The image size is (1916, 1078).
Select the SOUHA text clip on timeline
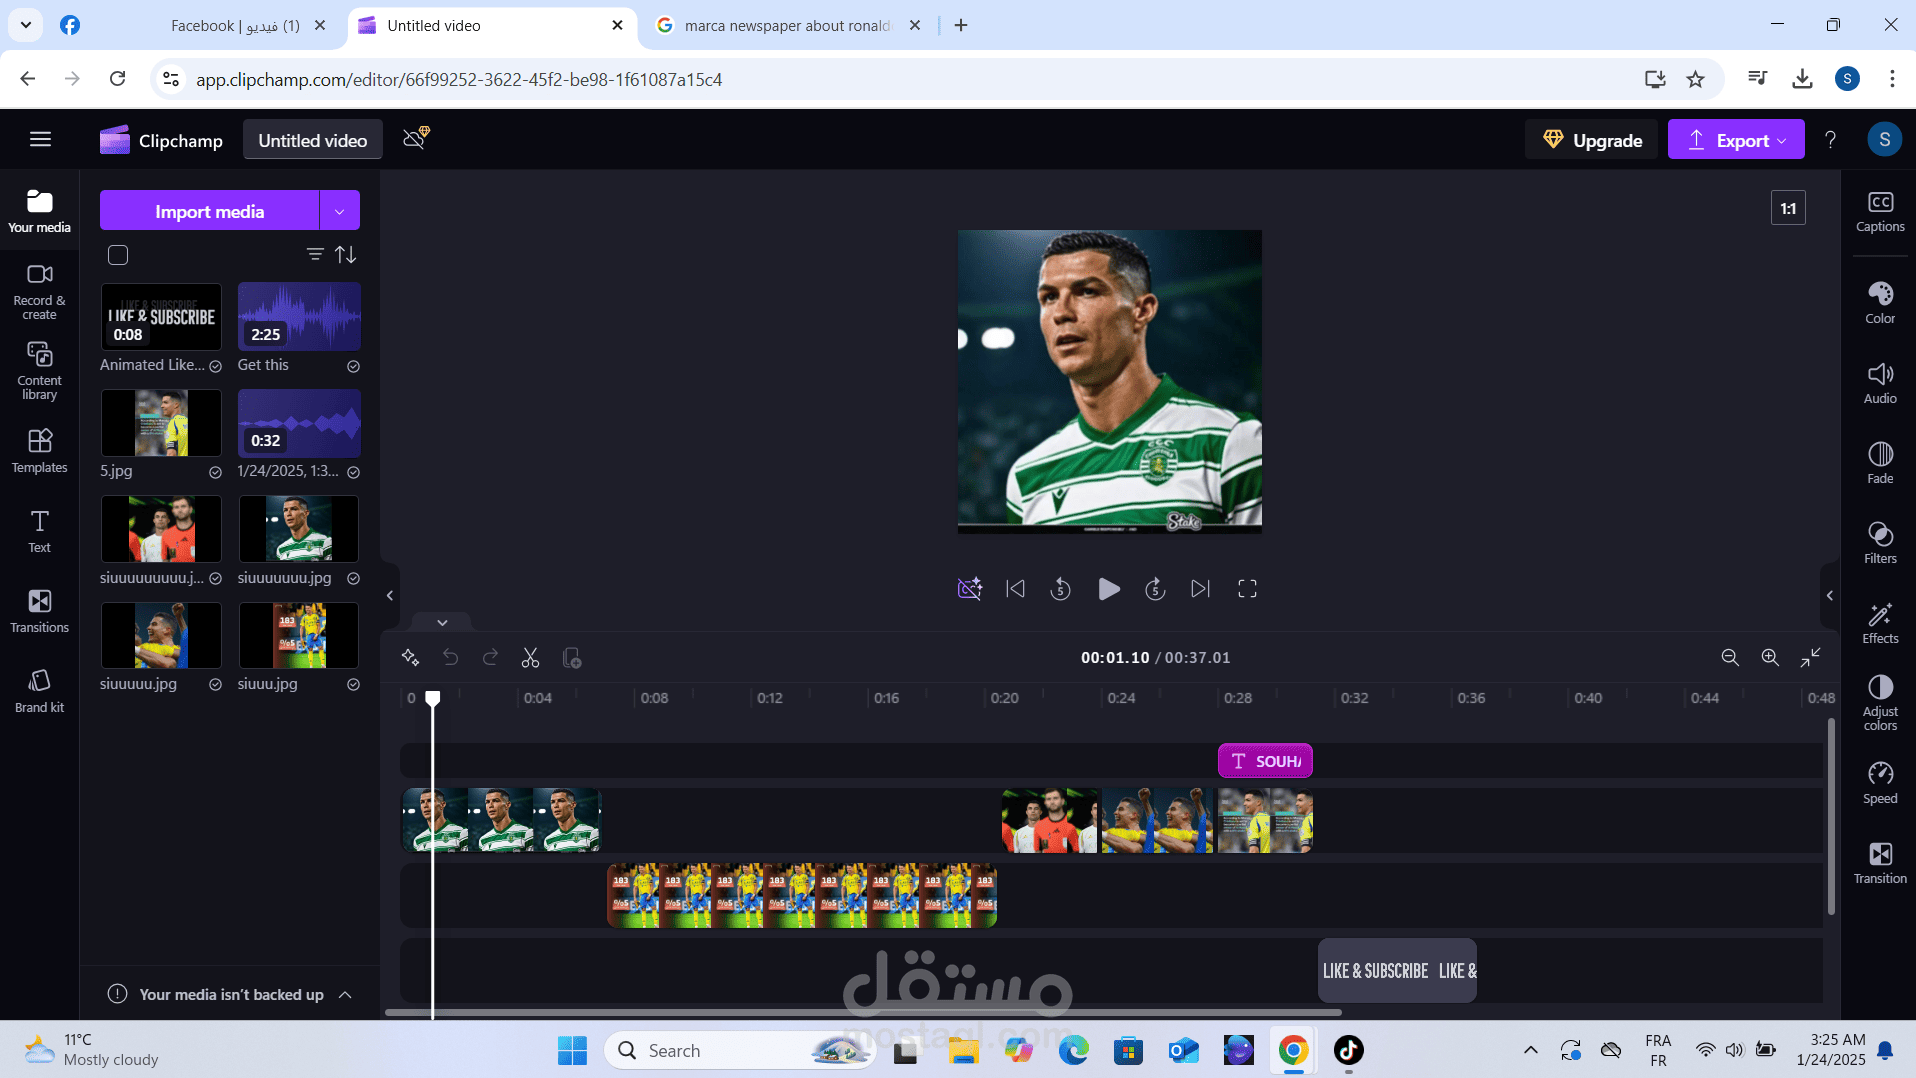point(1265,761)
